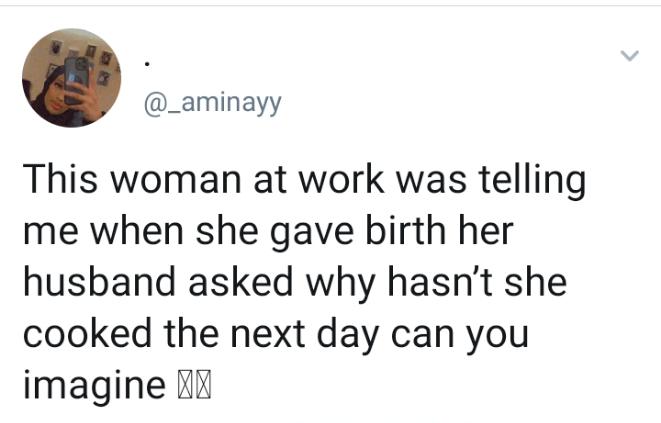This screenshot has width=661, height=423.
Task: Click the word "This" starting the tweet
Action: coord(60,180)
